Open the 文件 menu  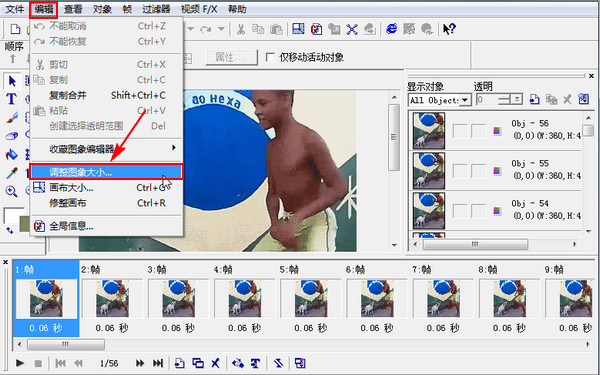[x=15, y=9]
